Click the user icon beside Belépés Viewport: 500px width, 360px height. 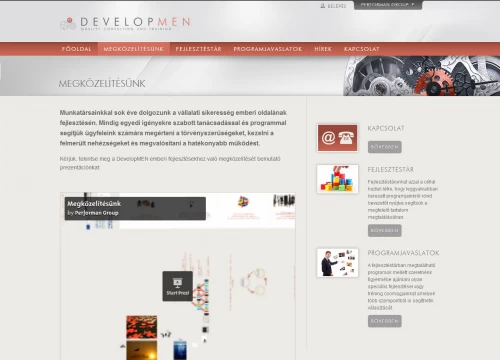pyautogui.click(x=323, y=6)
